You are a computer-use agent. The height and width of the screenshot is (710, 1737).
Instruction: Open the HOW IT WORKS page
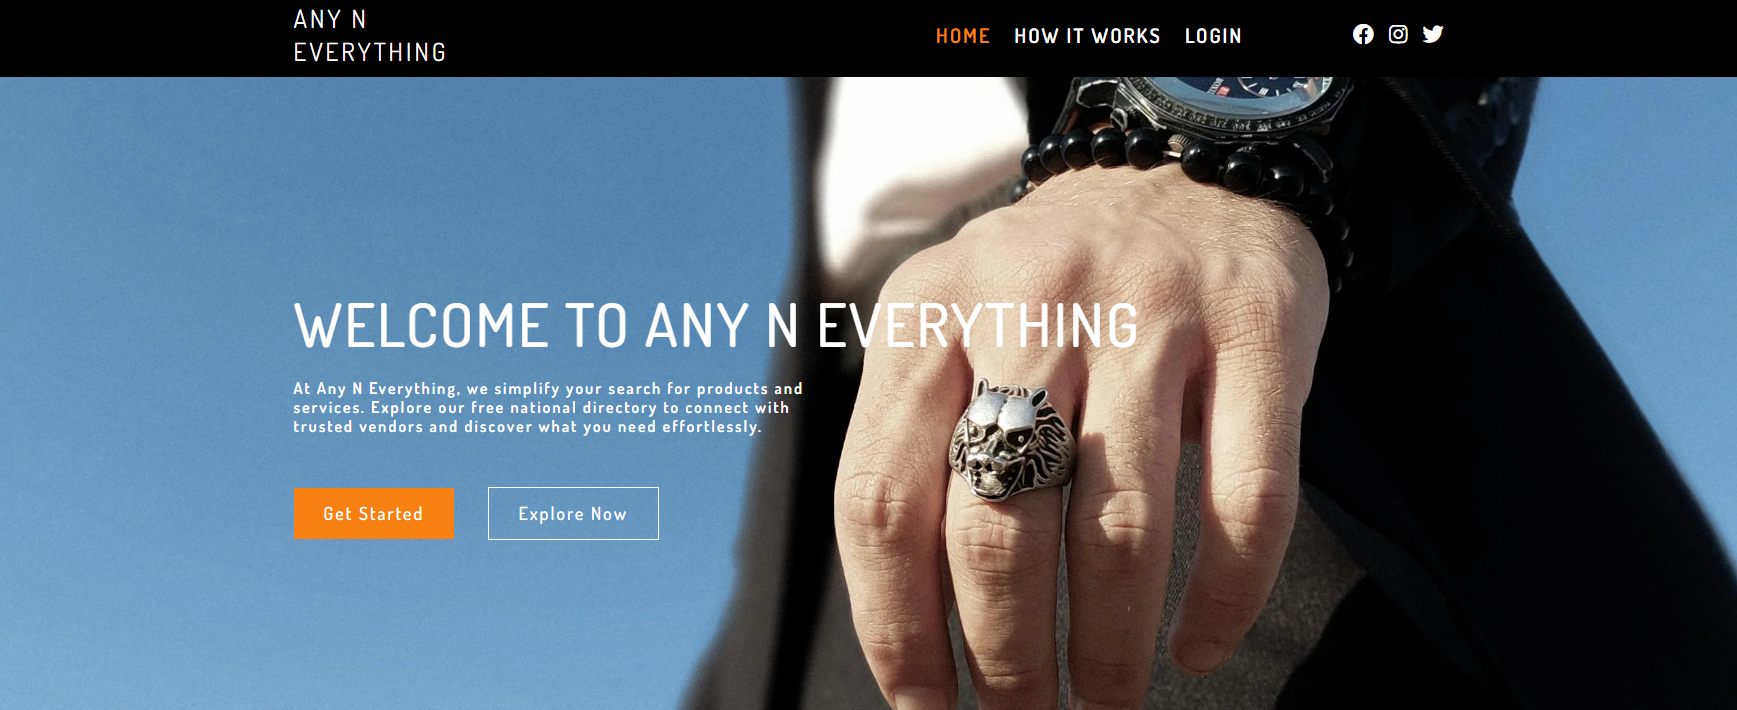pos(1087,36)
